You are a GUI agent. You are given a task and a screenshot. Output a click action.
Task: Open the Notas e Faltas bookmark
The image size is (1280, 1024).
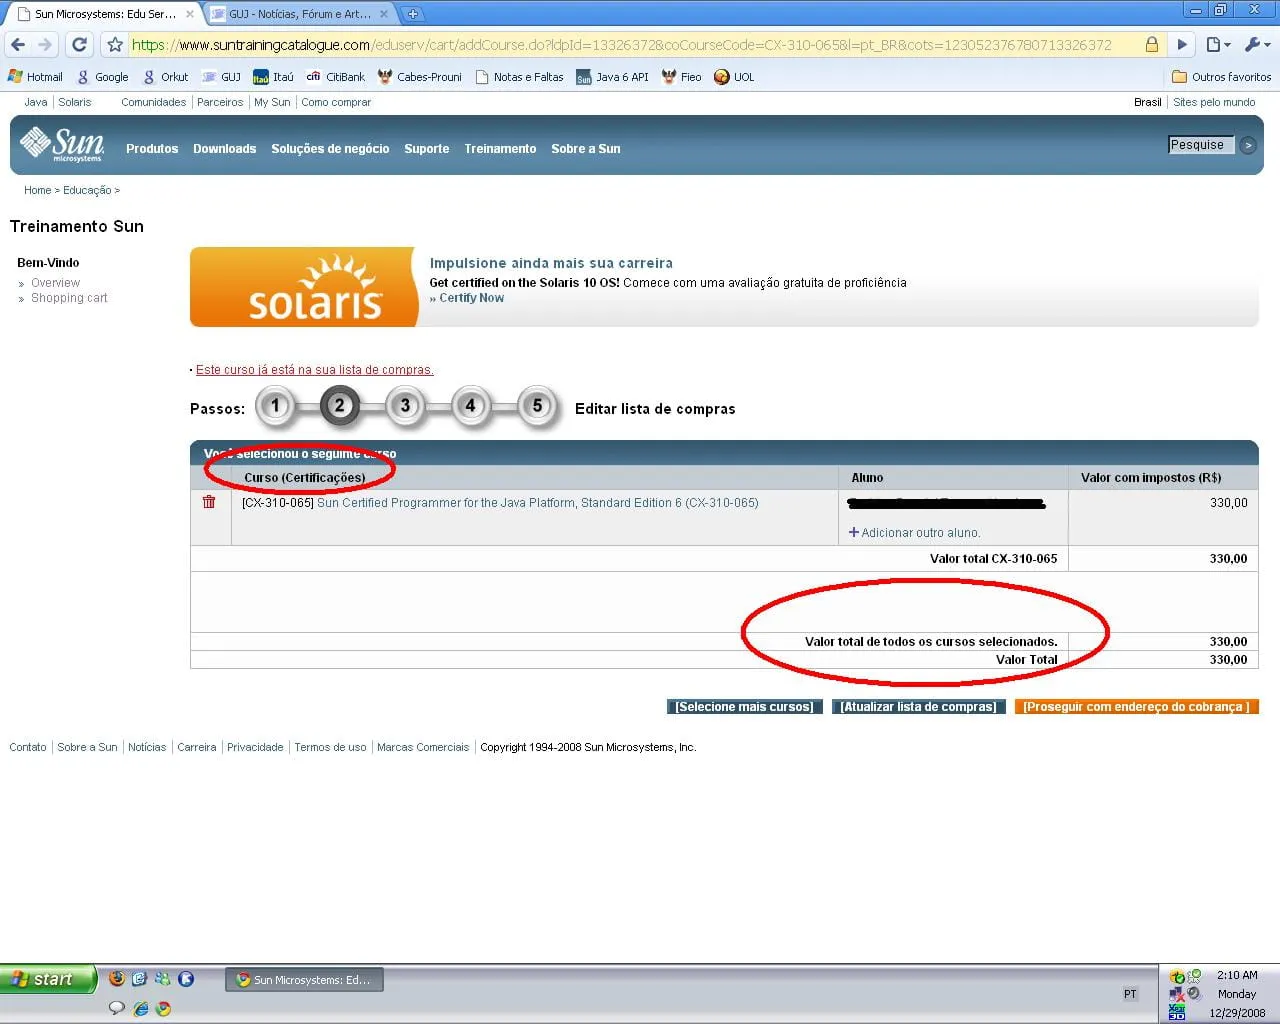[520, 77]
